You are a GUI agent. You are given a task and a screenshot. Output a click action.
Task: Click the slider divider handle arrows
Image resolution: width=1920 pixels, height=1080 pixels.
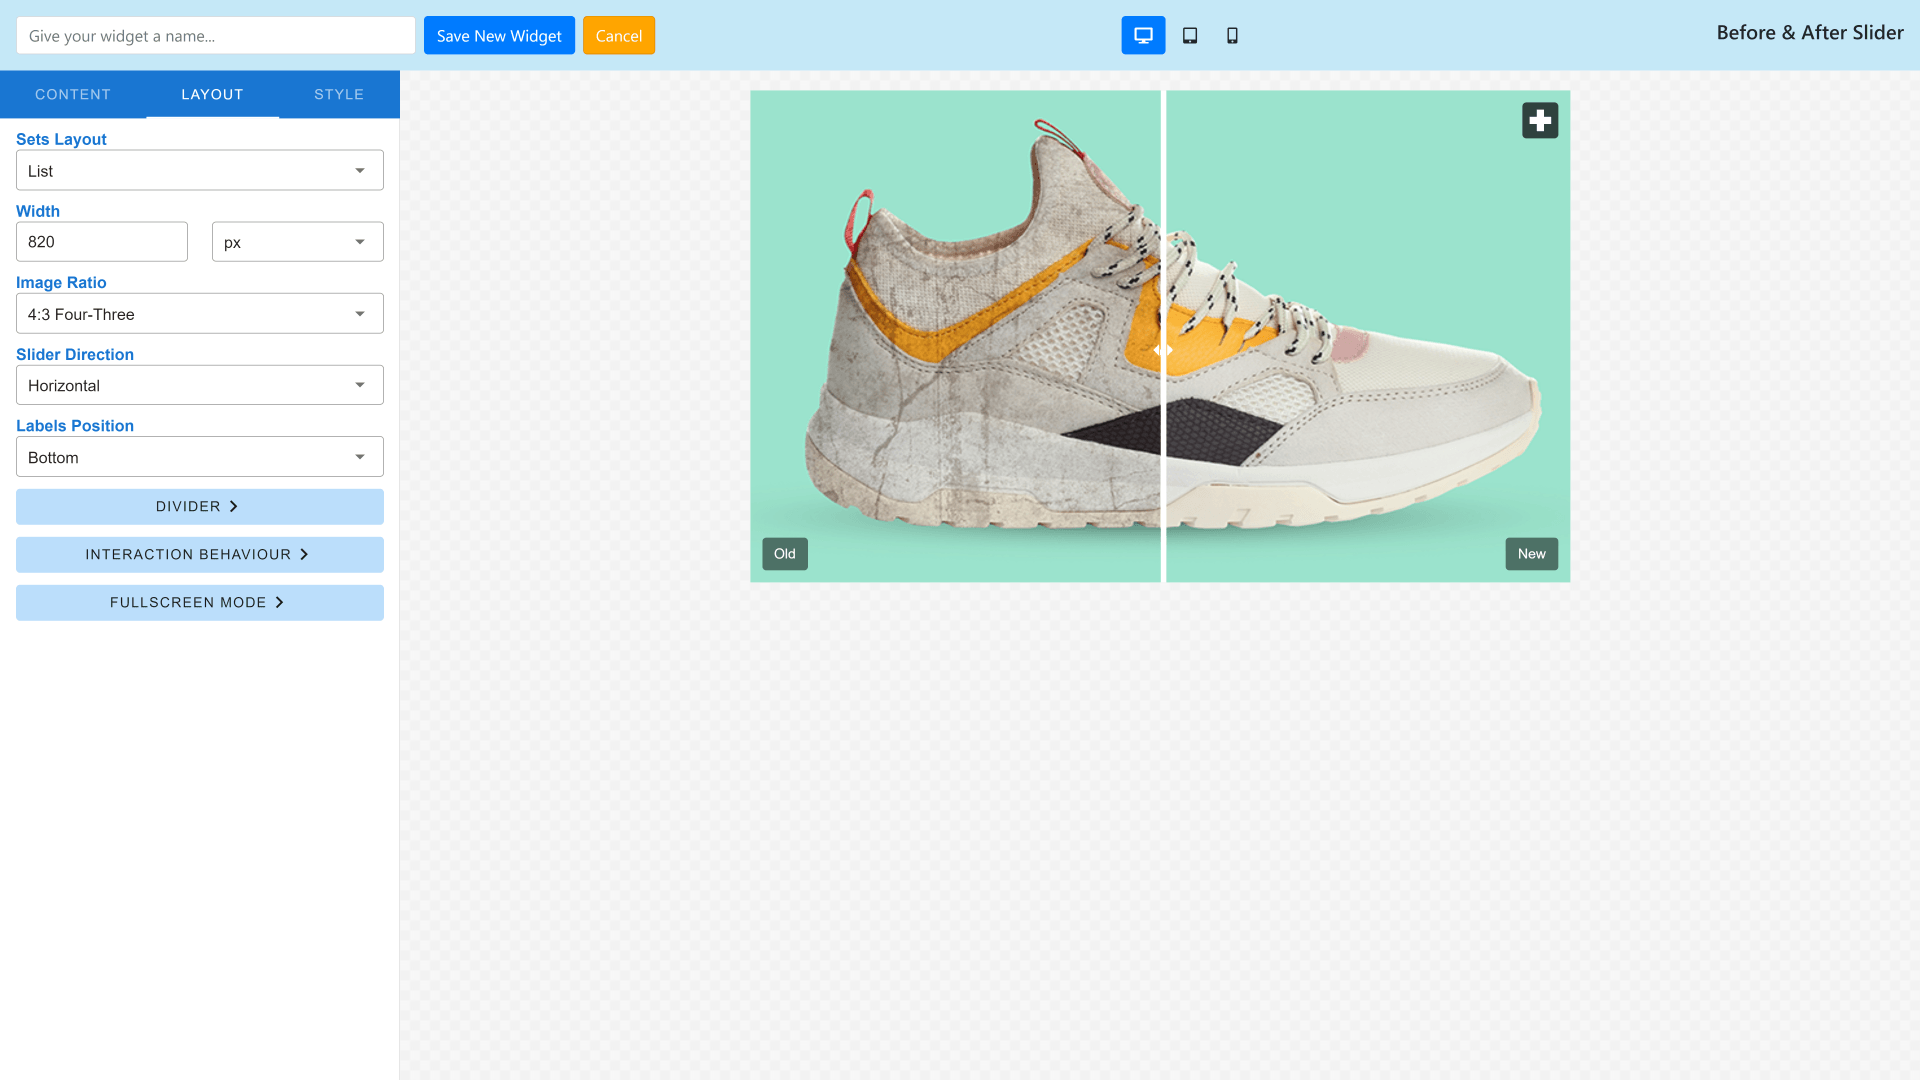coord(1163,350)
